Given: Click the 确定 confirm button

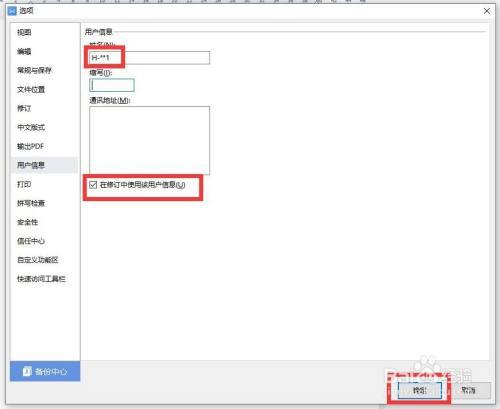Looking at the screenshot, I should point(420,390).
